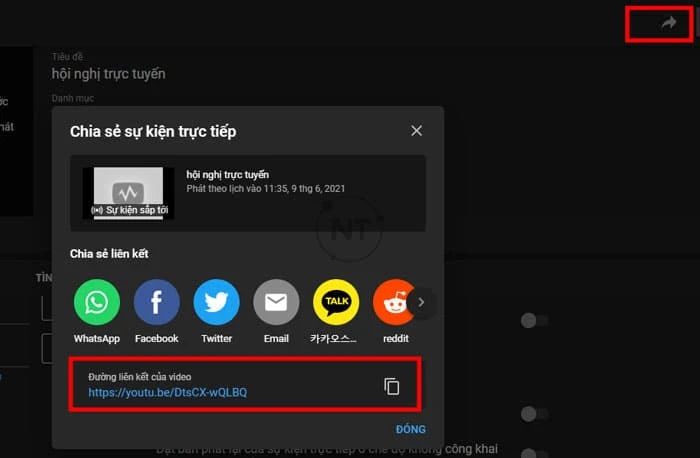Share the link via KakaoTalk icon
Screen dimensions: 700x458
(336, 302)
